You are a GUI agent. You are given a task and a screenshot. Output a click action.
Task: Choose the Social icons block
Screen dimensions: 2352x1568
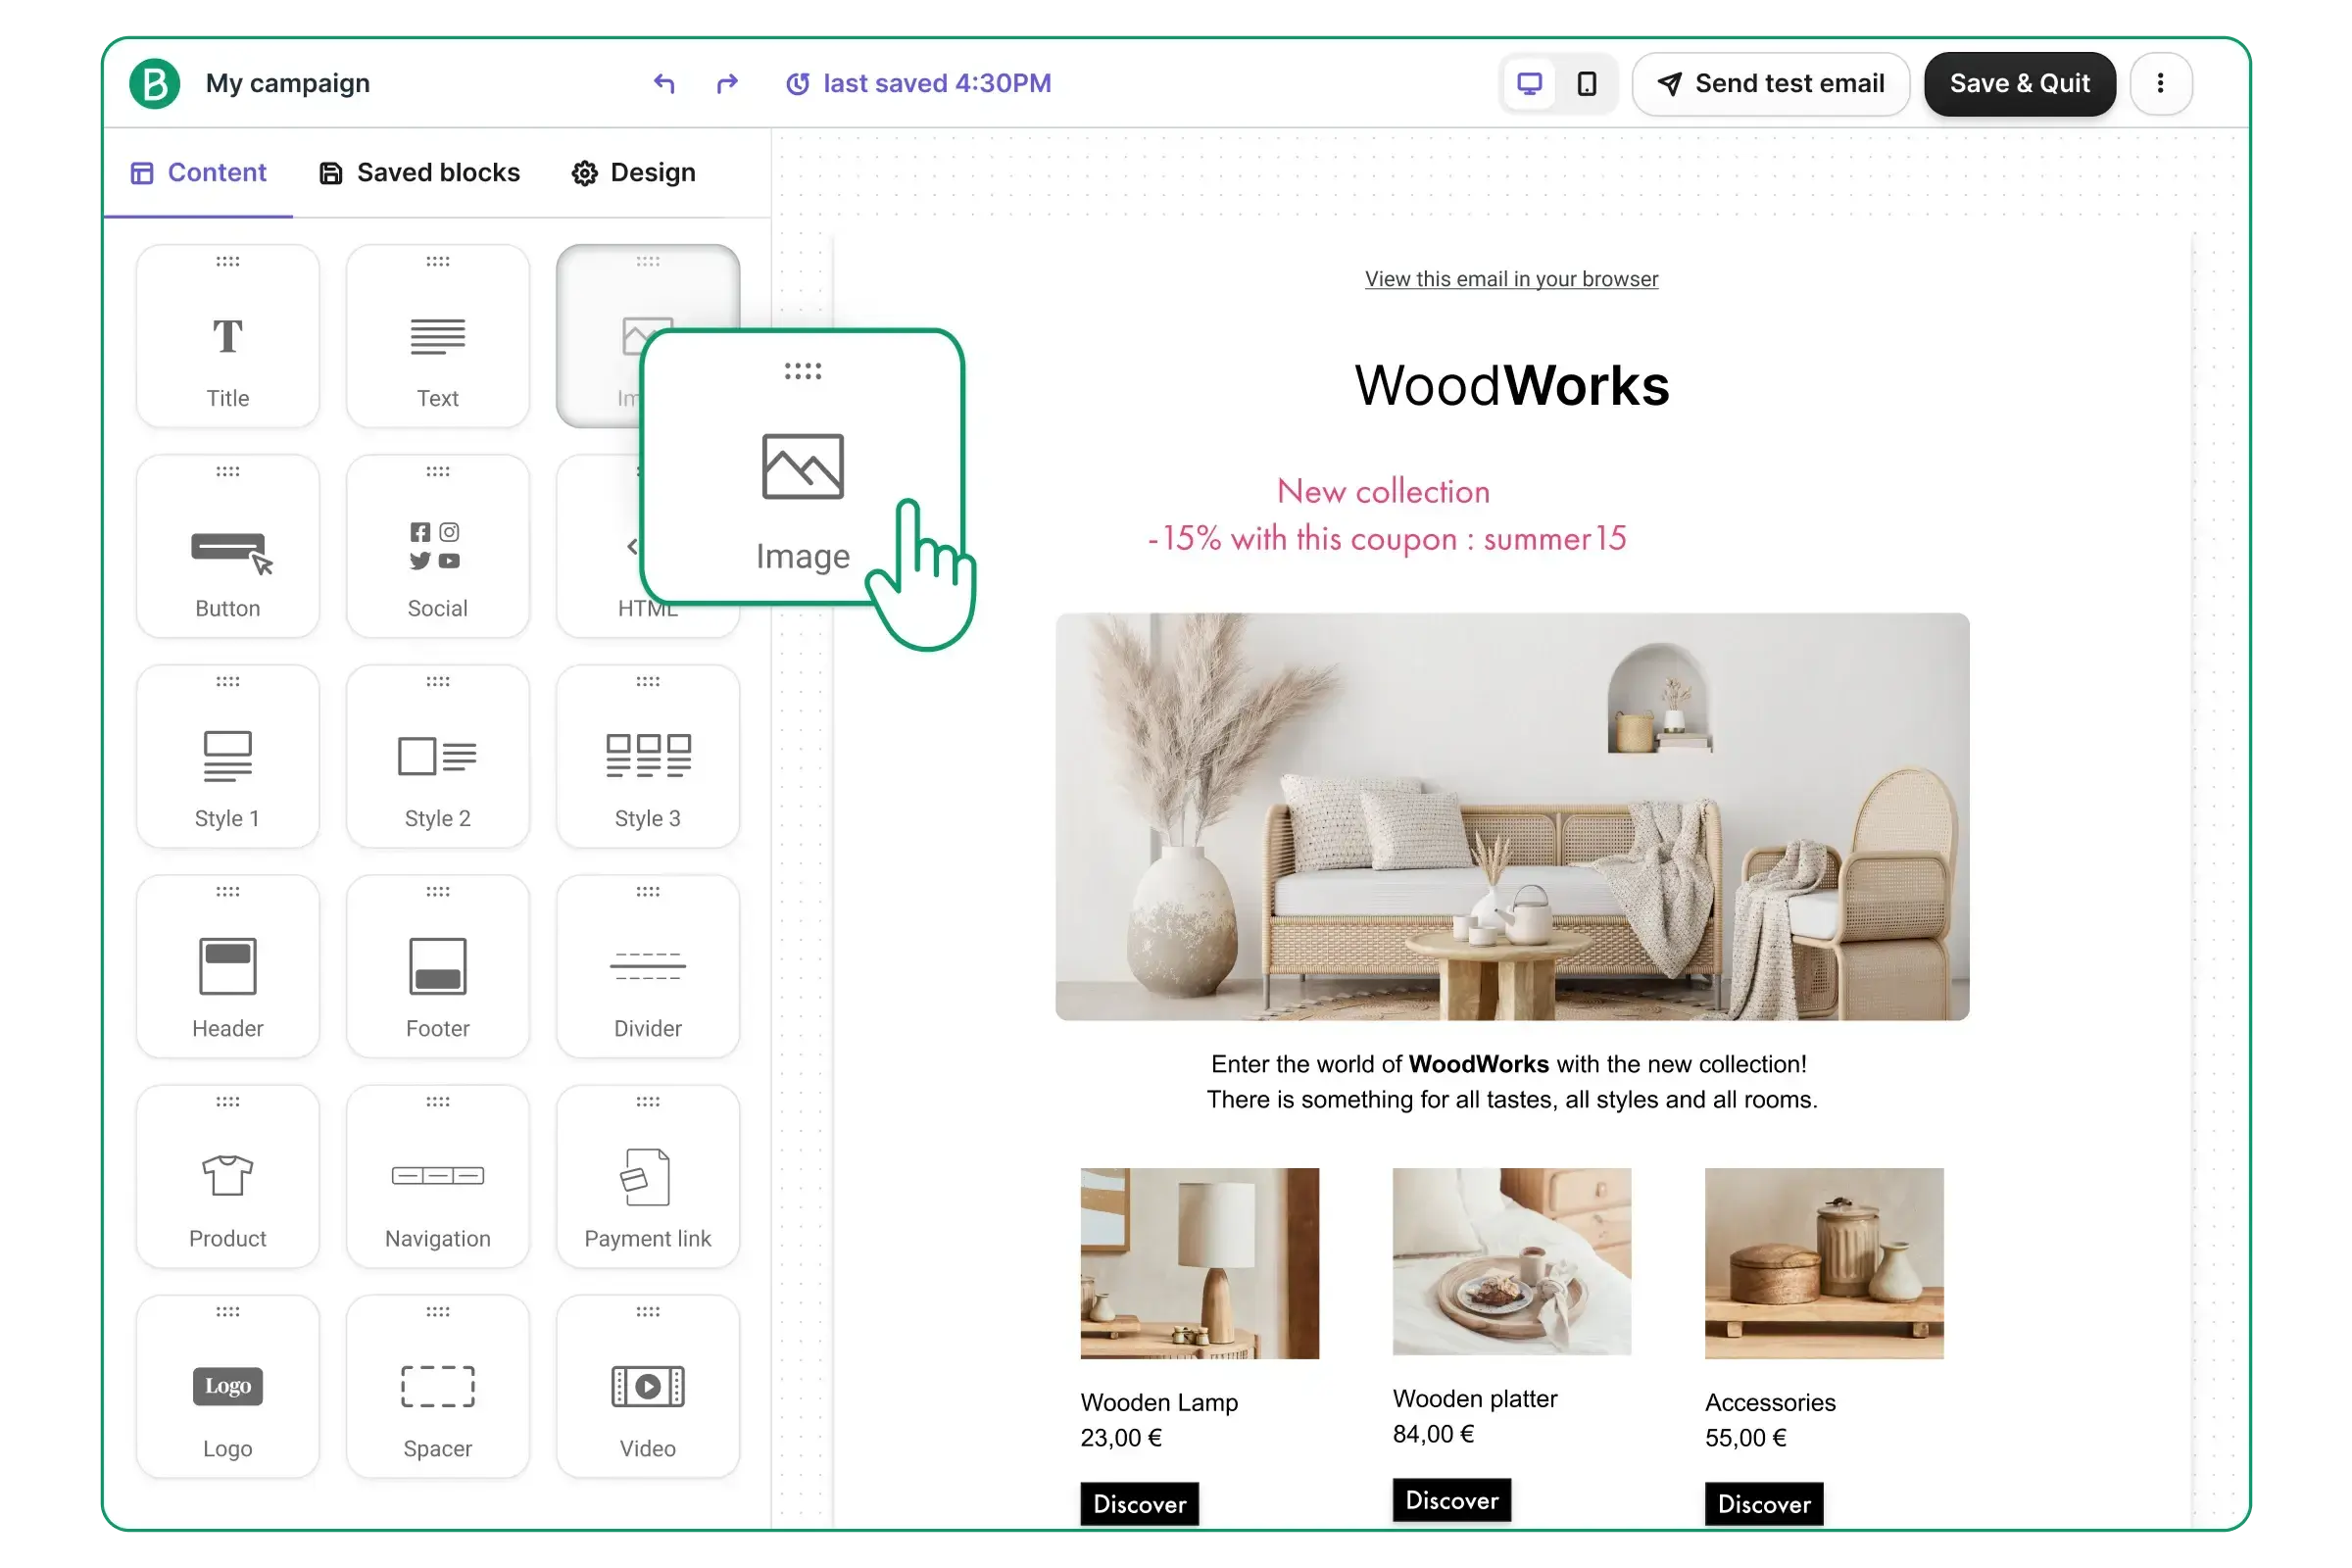pos(437,546)
